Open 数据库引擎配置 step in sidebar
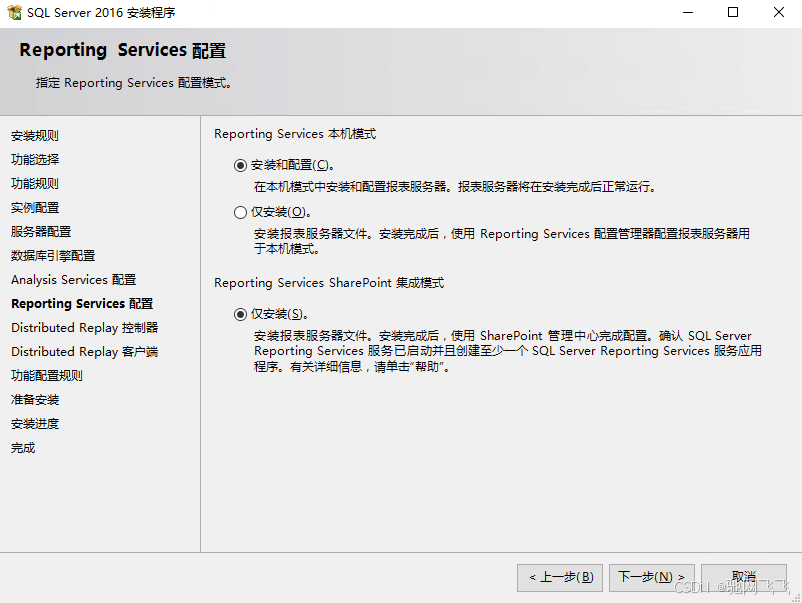The image size is (802, 603). pyautogui.click(x=53, y=256)
